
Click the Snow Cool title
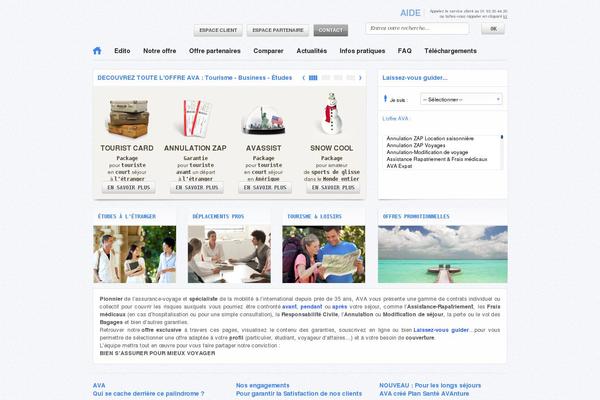[332, 148]
